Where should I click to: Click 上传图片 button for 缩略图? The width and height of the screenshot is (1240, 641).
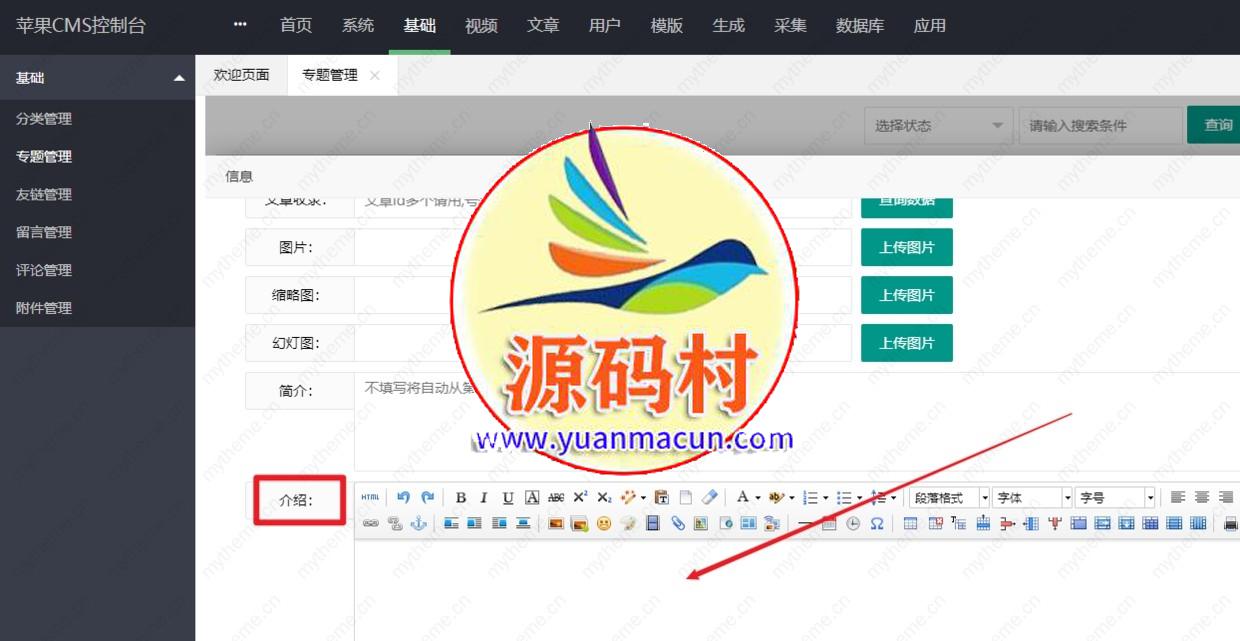[x=906, y=295]
